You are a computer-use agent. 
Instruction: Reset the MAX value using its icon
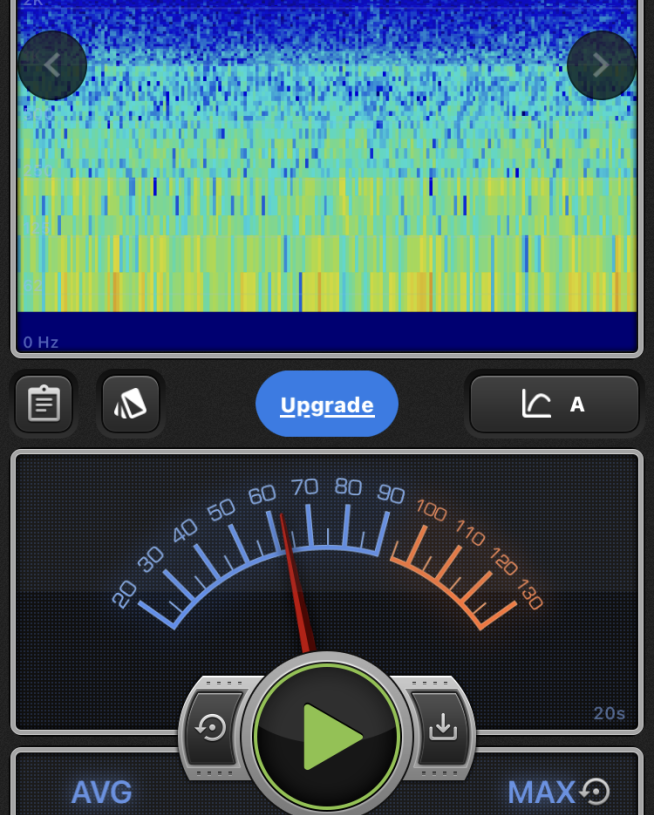(x=595, y=792)
